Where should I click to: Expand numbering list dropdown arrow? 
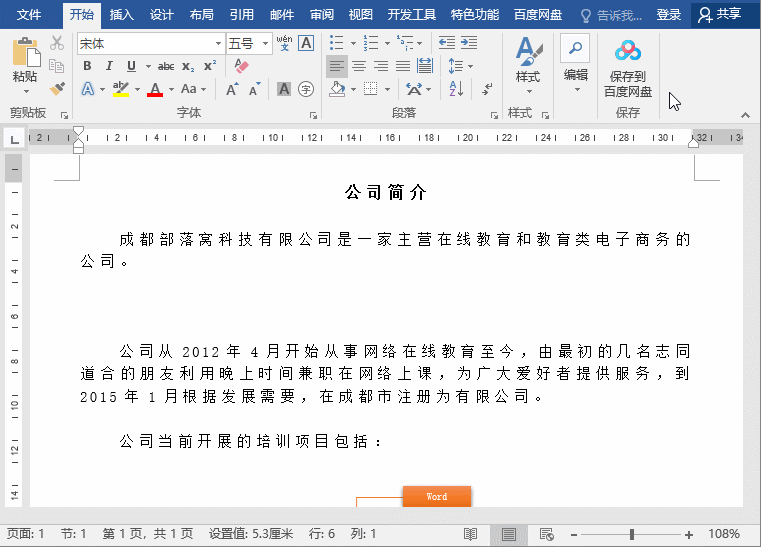pyautogui.click(x=387, y=43)
